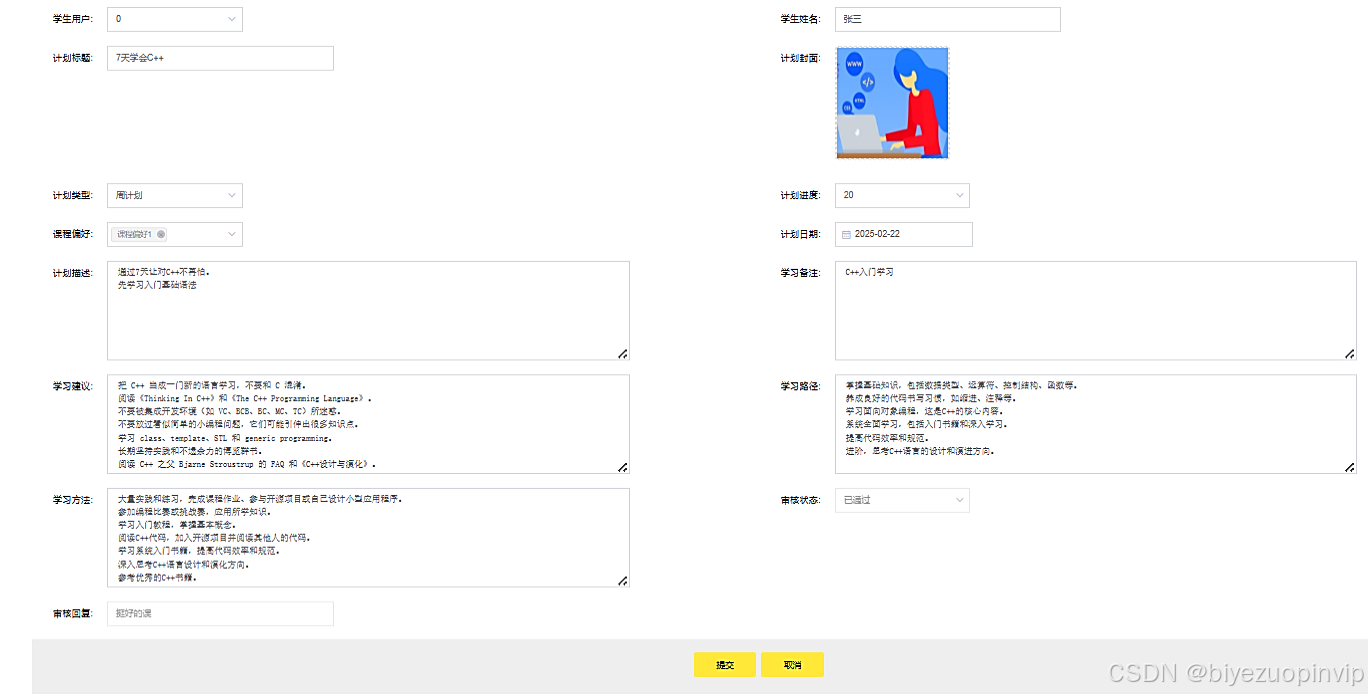Select the 计划标题 field showing 7天学会C++
Viewport: 1368px width, 696px height.
coord(219,58)
